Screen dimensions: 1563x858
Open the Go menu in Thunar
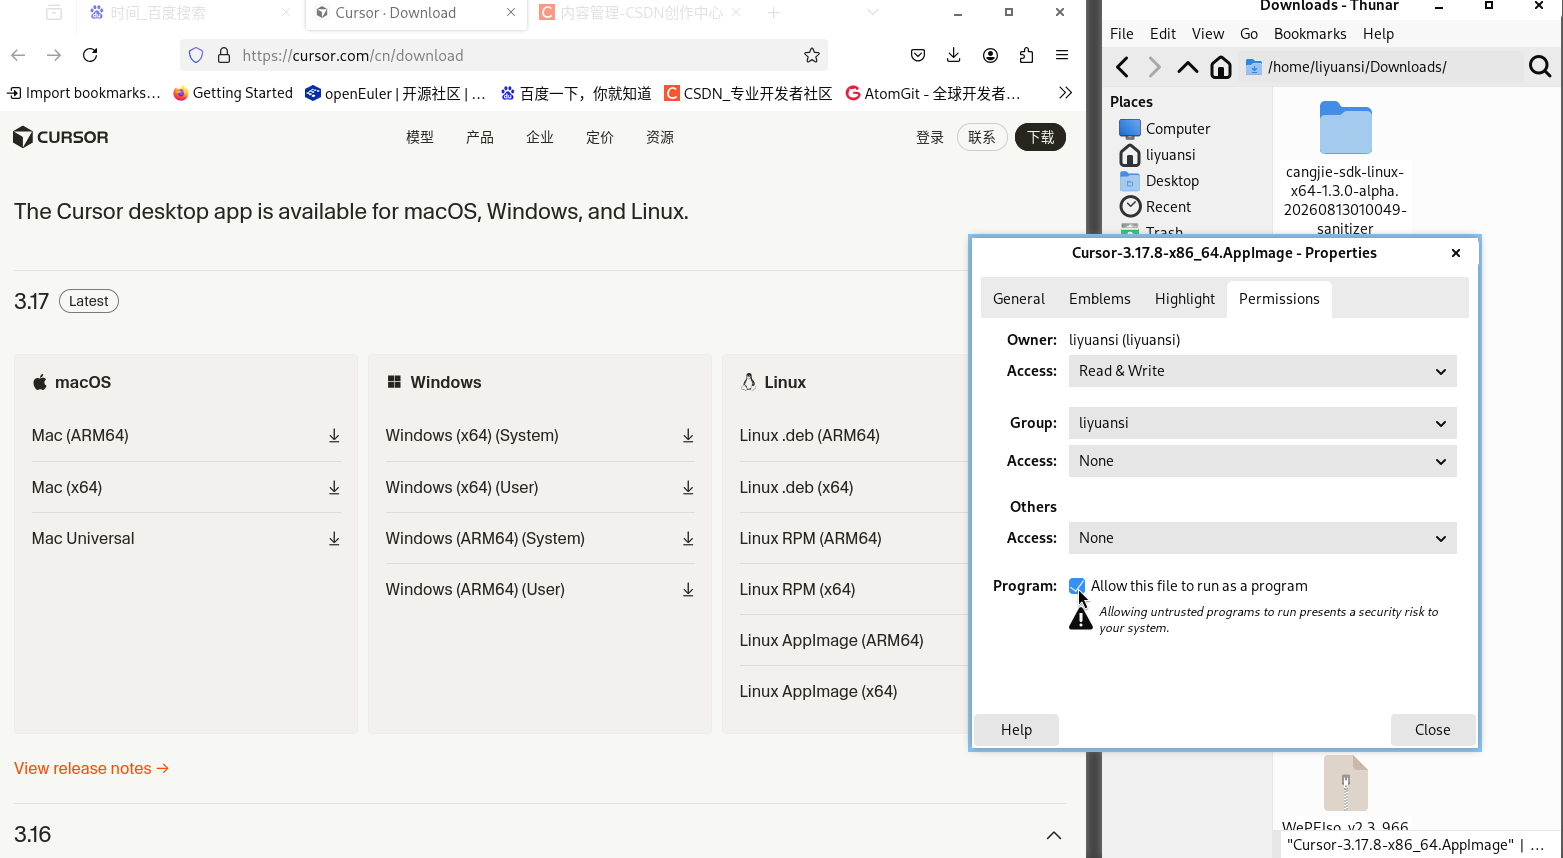pos(1249,34)
